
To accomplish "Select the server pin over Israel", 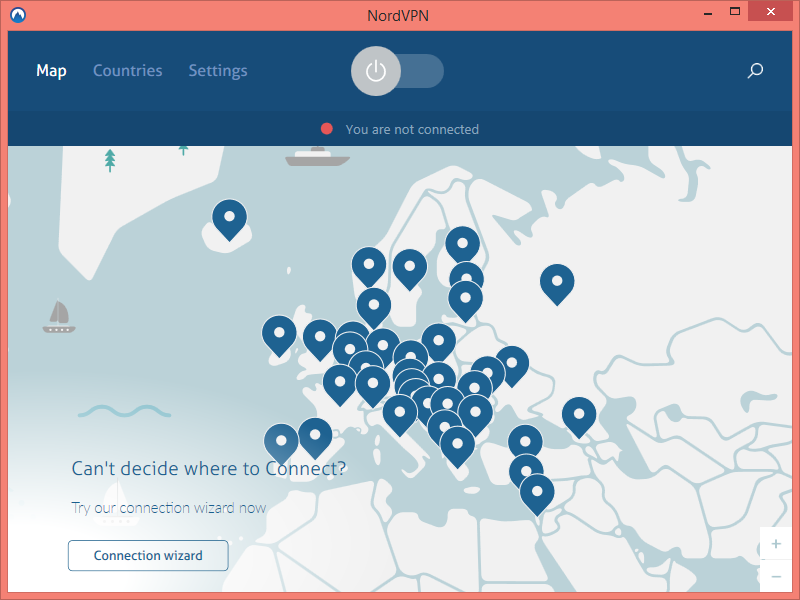I will pyautogui.click(x=537, y=495).
